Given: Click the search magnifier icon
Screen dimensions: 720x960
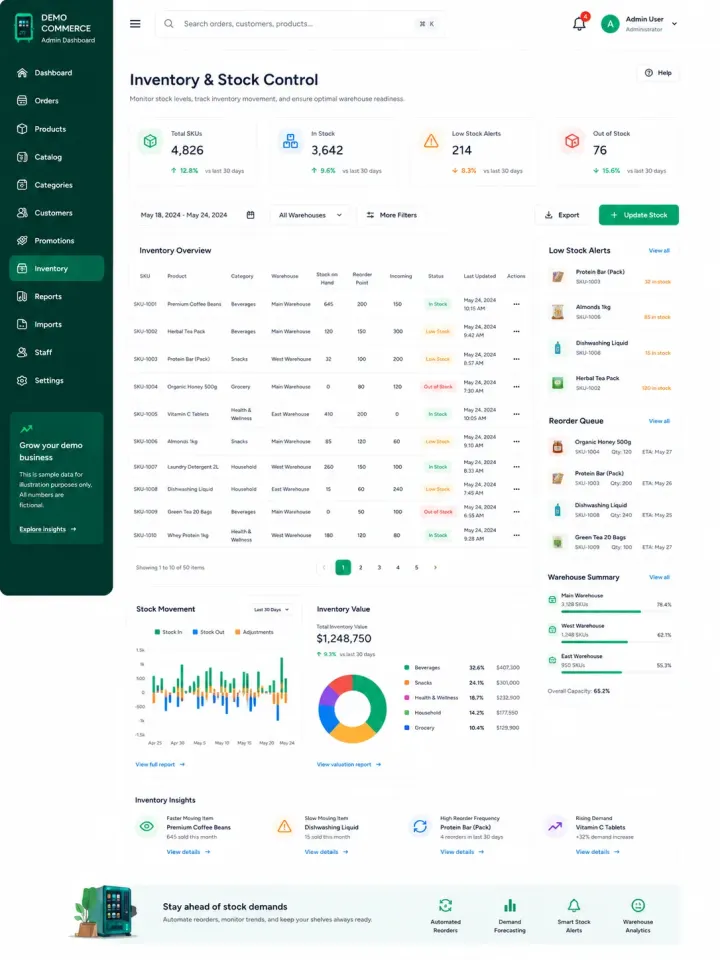Looking at the screenshot, I should point(169,24).
